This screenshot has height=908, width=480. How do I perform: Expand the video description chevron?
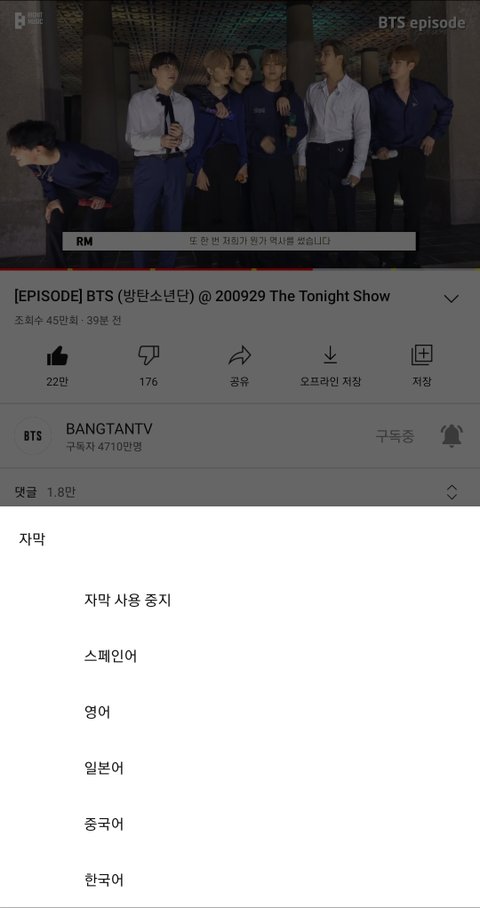click(451, 299)
